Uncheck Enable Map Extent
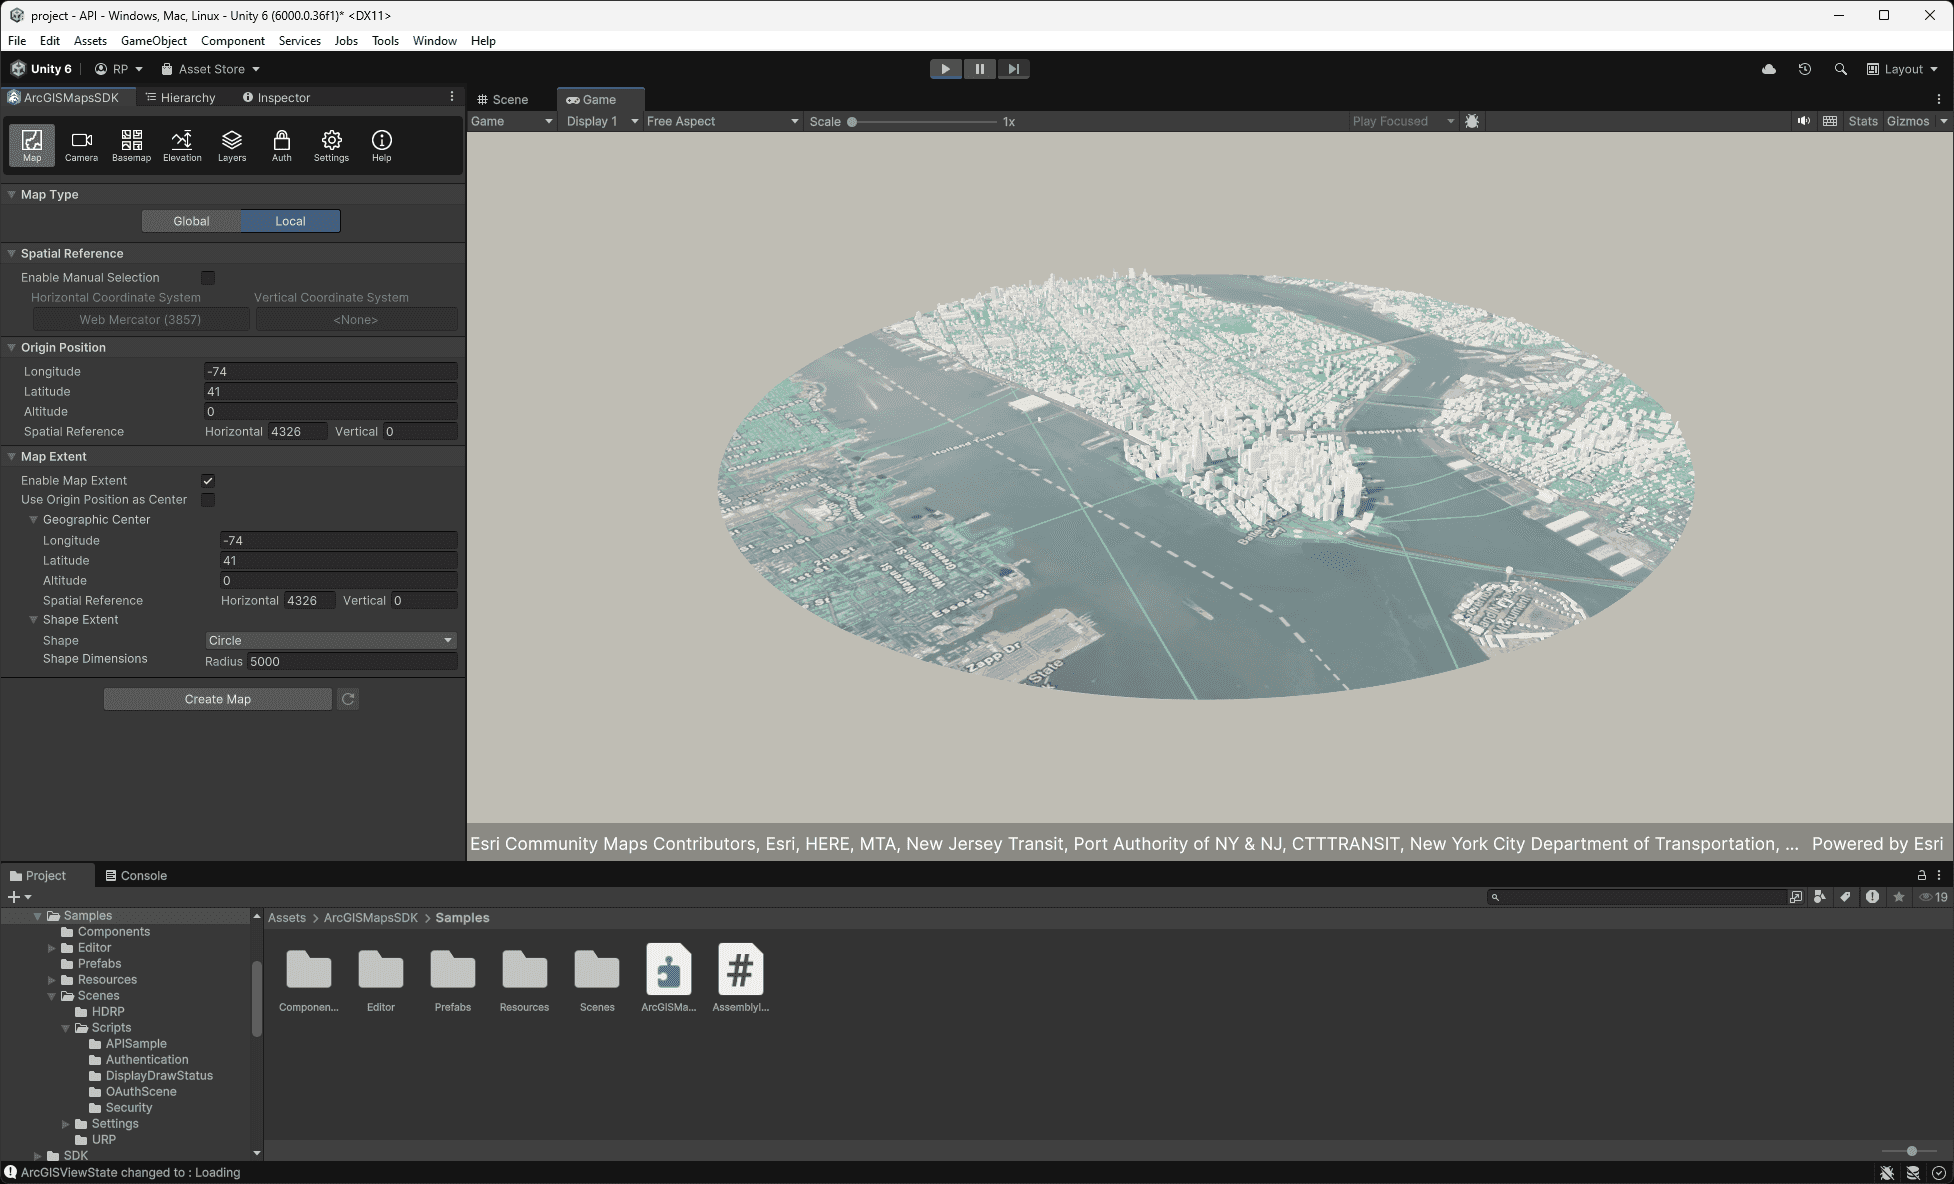Viewport: 1954px width, 1184px height. (208, 480)
